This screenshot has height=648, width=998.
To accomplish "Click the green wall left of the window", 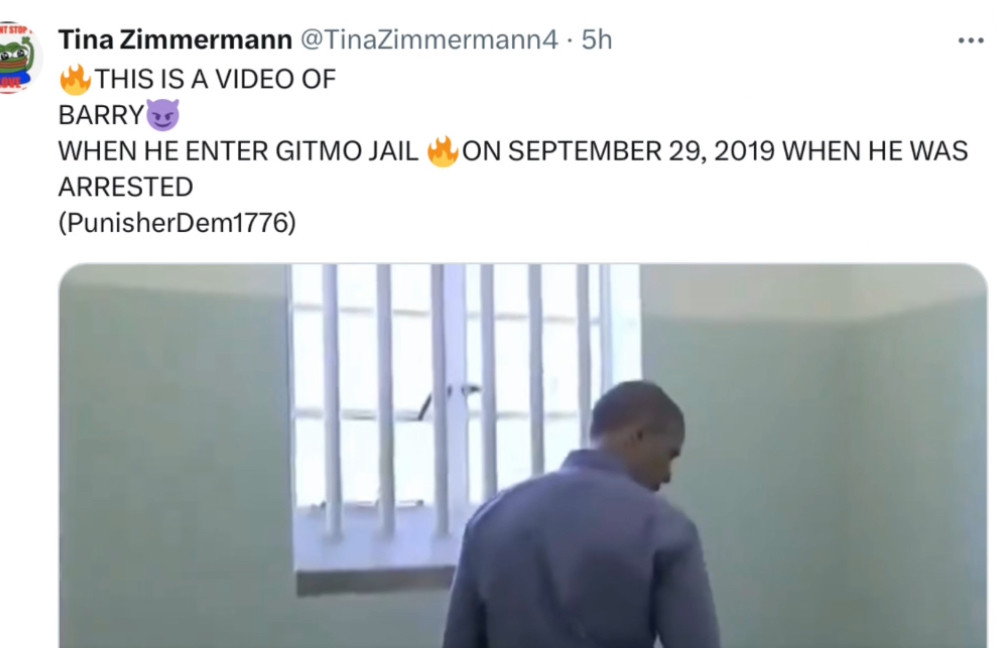I will tap(175, 446).
